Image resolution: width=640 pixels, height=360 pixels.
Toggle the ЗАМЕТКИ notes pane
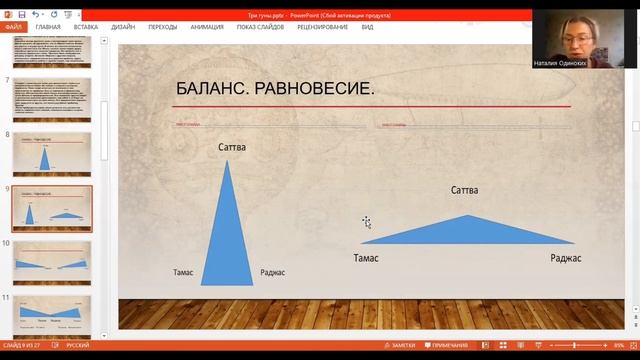click(400, 345)
